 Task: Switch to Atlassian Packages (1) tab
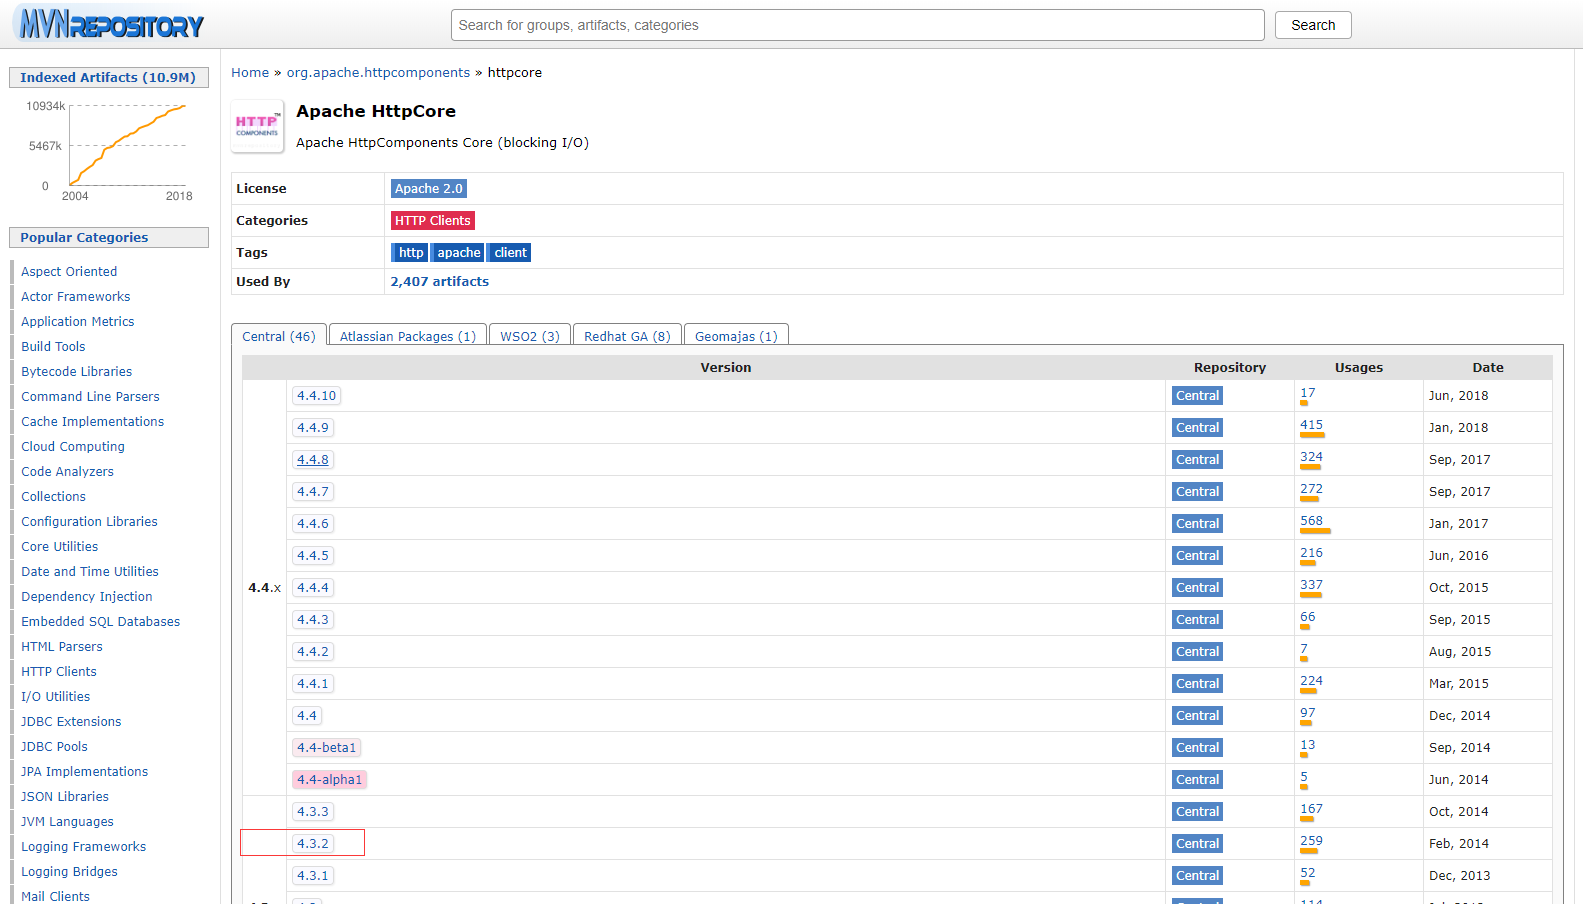tap(408, 336)
